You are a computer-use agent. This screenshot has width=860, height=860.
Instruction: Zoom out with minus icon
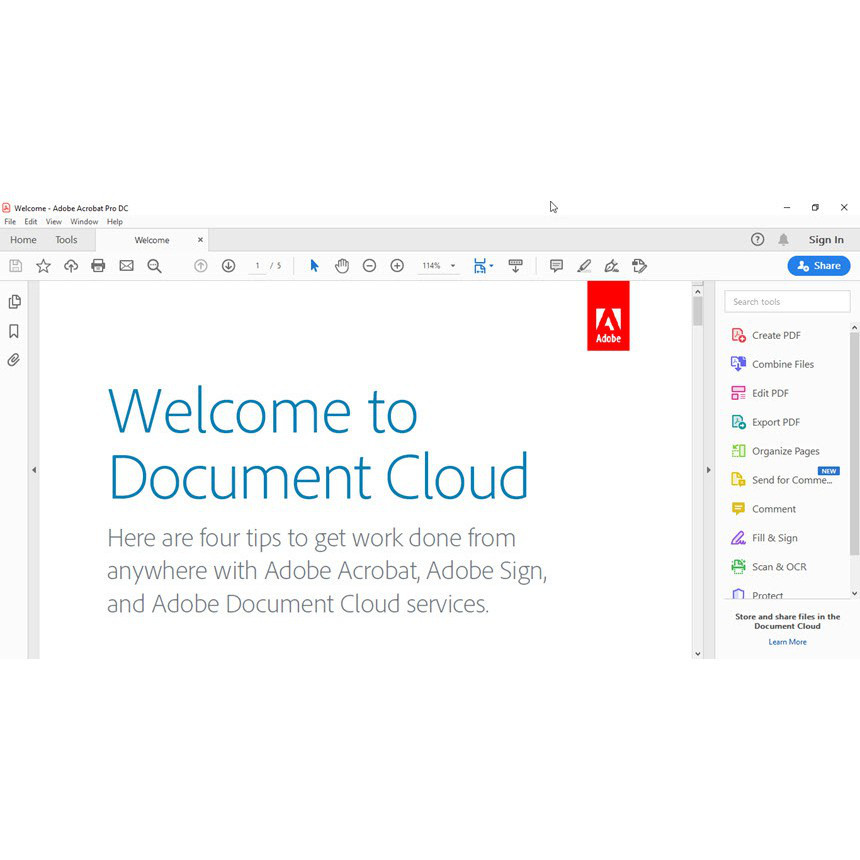point(369,266)
